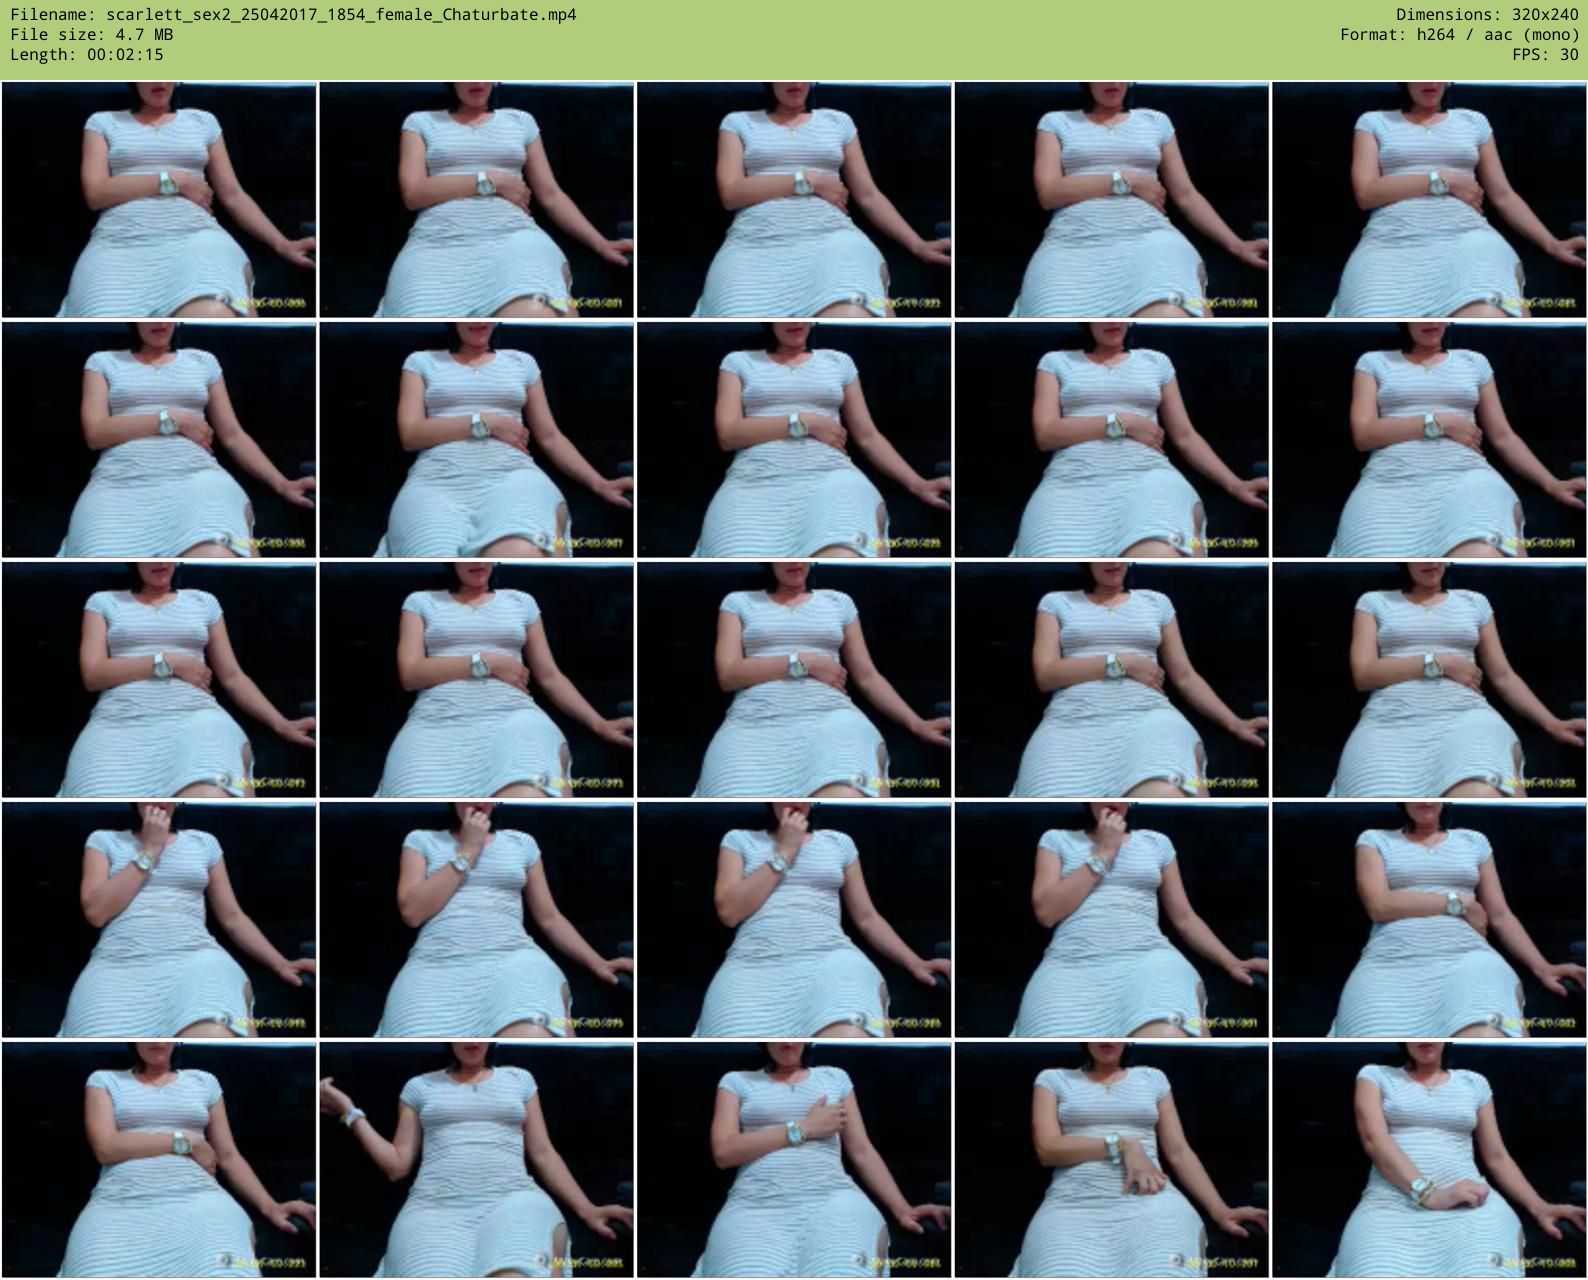1588x1280 pixels.
Task: Open the first thumbnail in the top row
Action: [159, 200]
